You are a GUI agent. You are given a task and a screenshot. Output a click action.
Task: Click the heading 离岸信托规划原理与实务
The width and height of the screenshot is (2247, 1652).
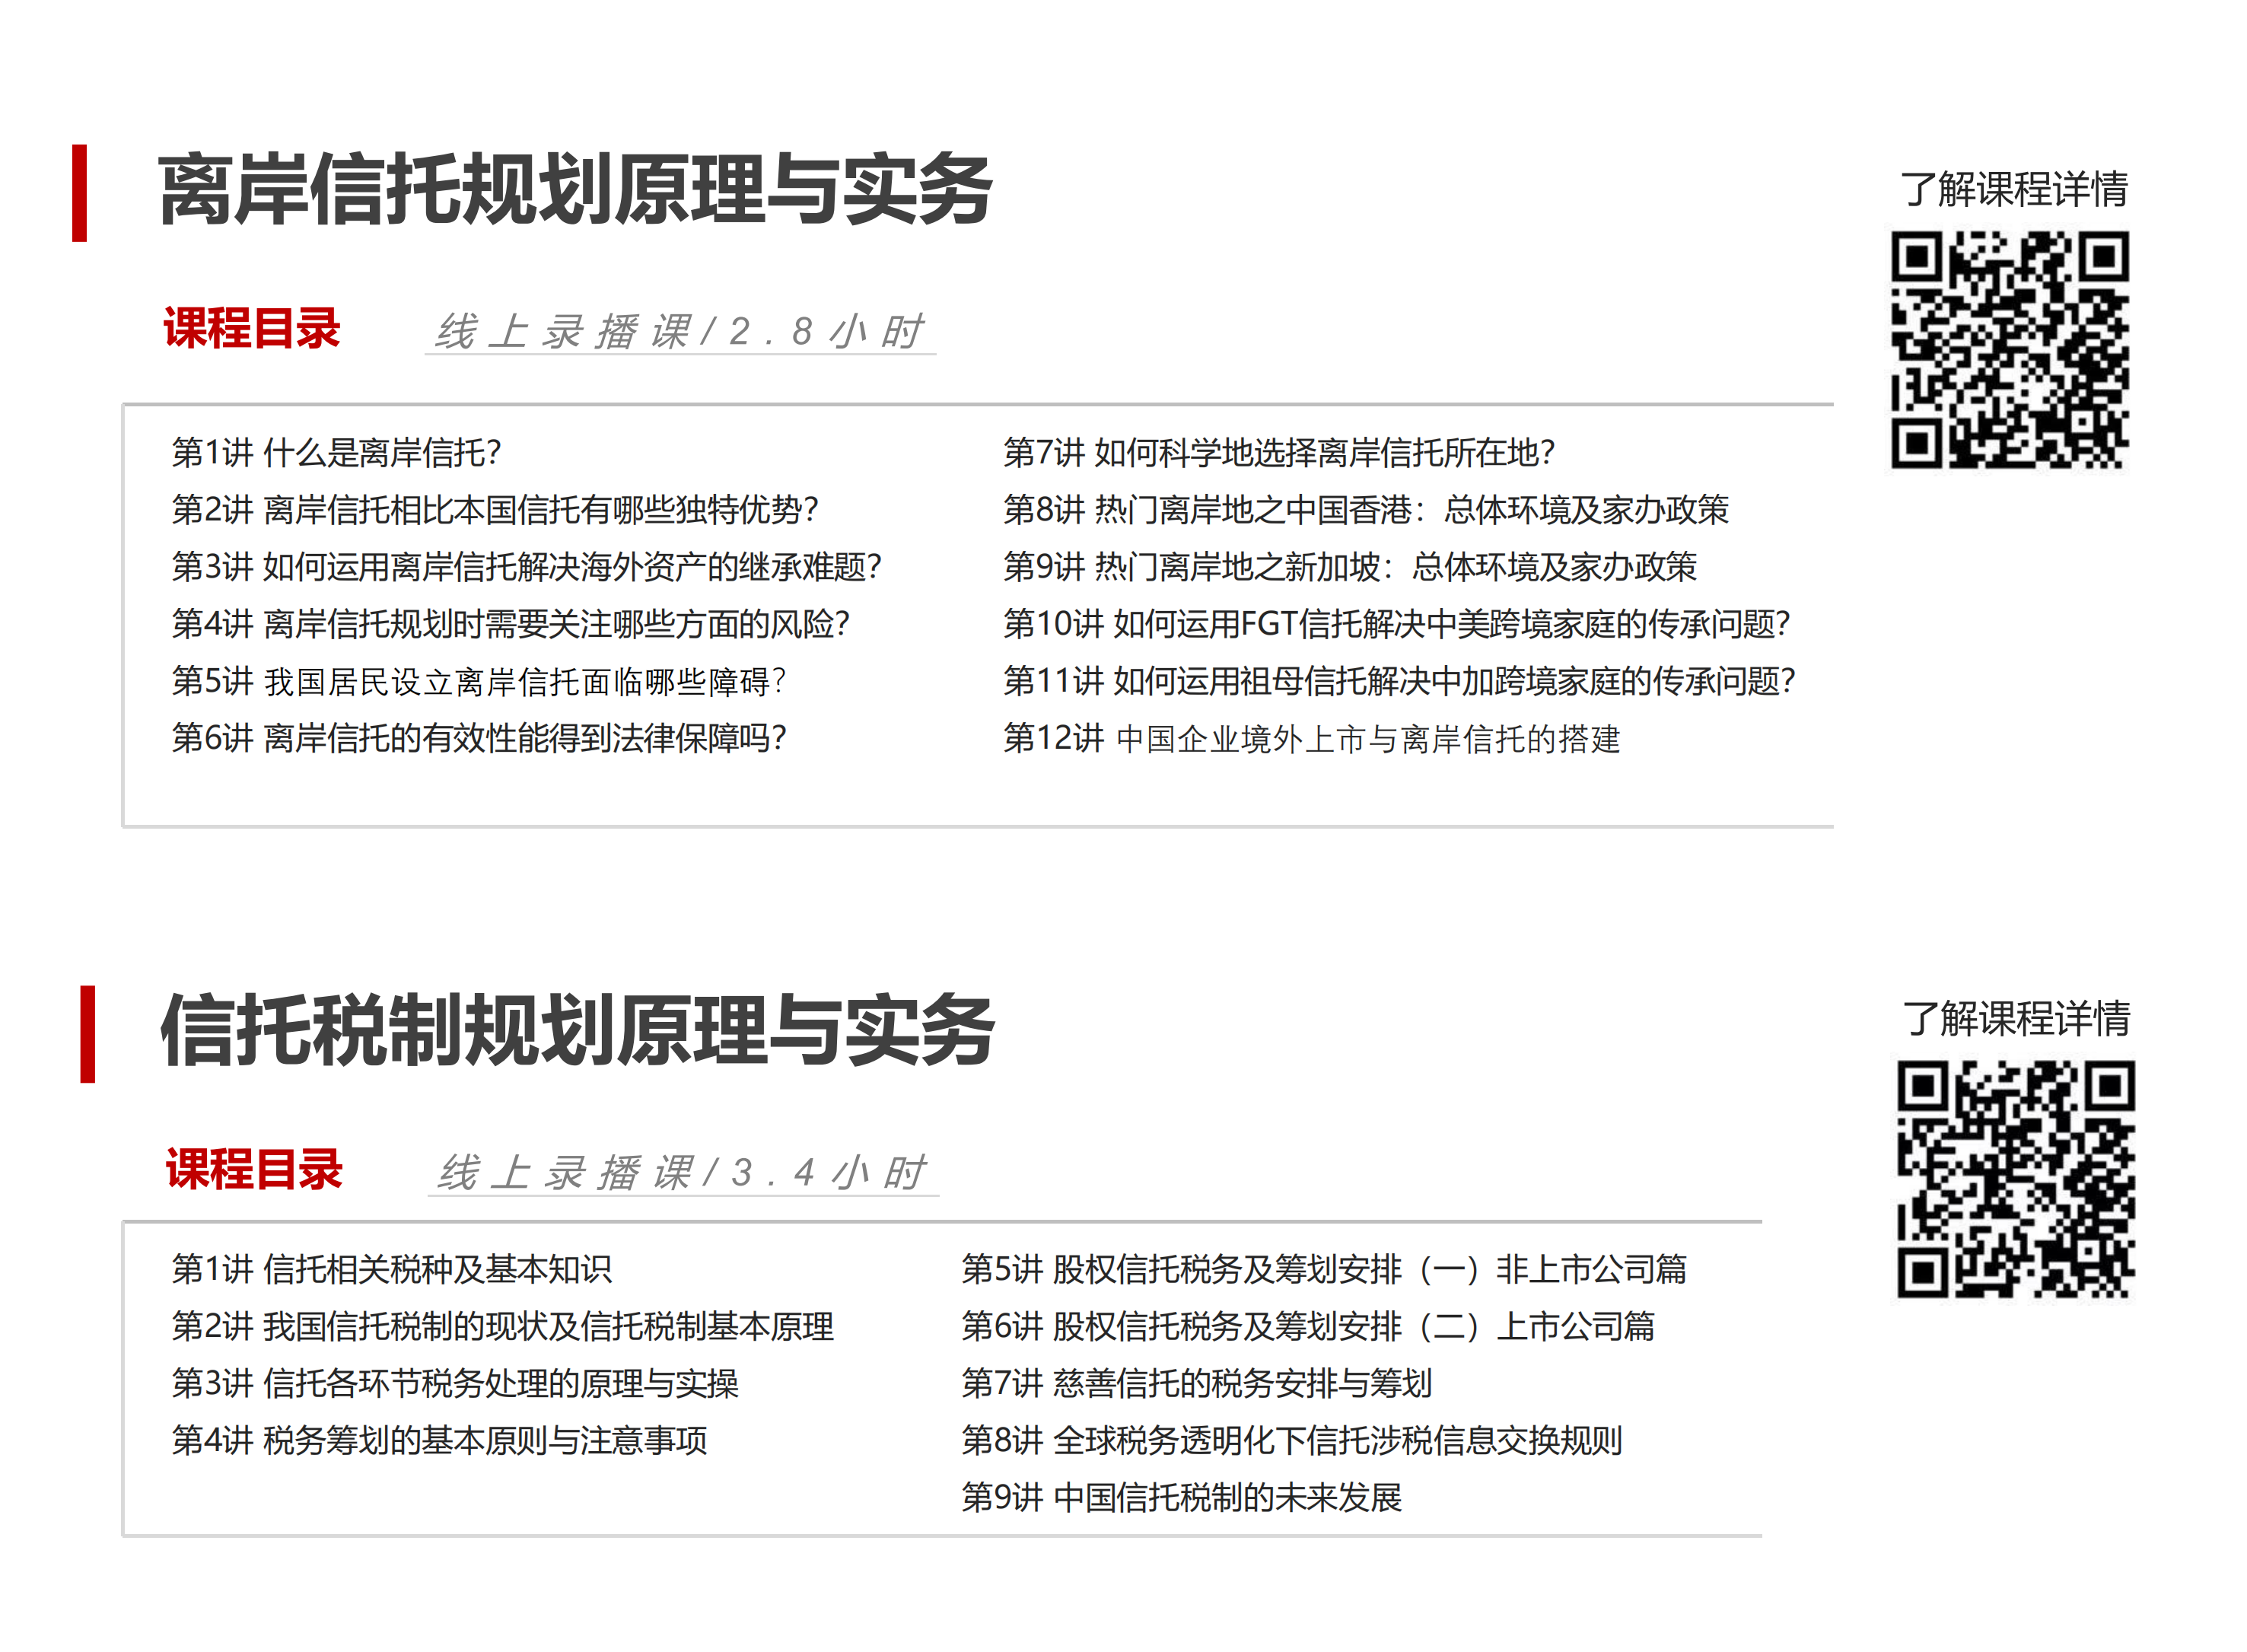[x=575, y=190]
